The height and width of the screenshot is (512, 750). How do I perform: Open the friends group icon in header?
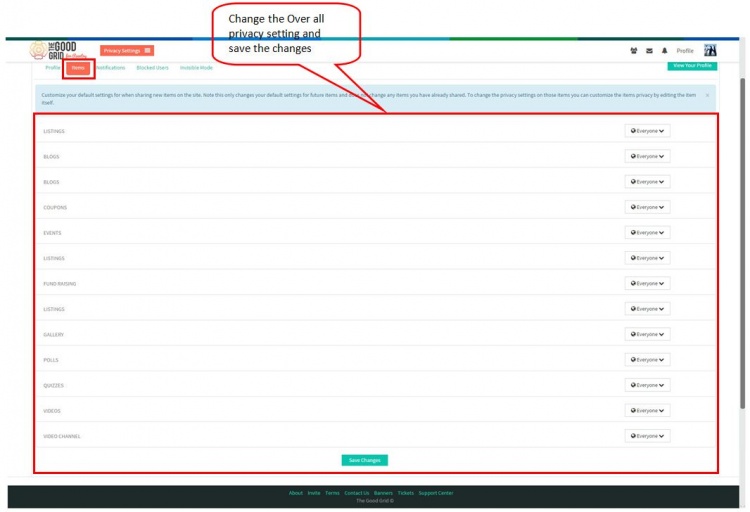634,51
